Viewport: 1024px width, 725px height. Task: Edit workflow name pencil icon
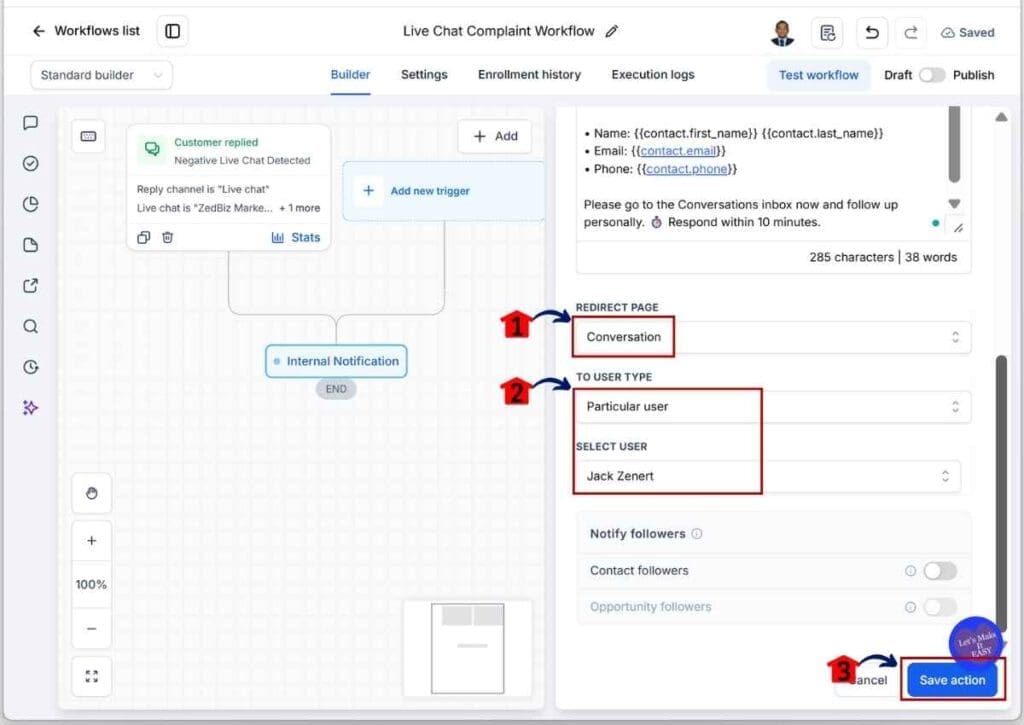611,31
